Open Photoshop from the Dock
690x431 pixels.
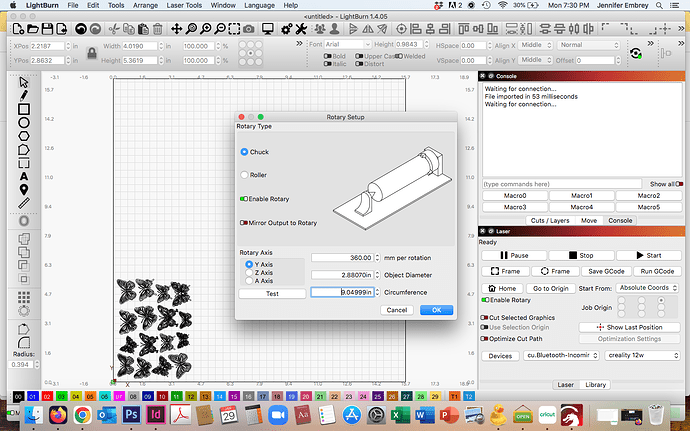tap(131, 415)
